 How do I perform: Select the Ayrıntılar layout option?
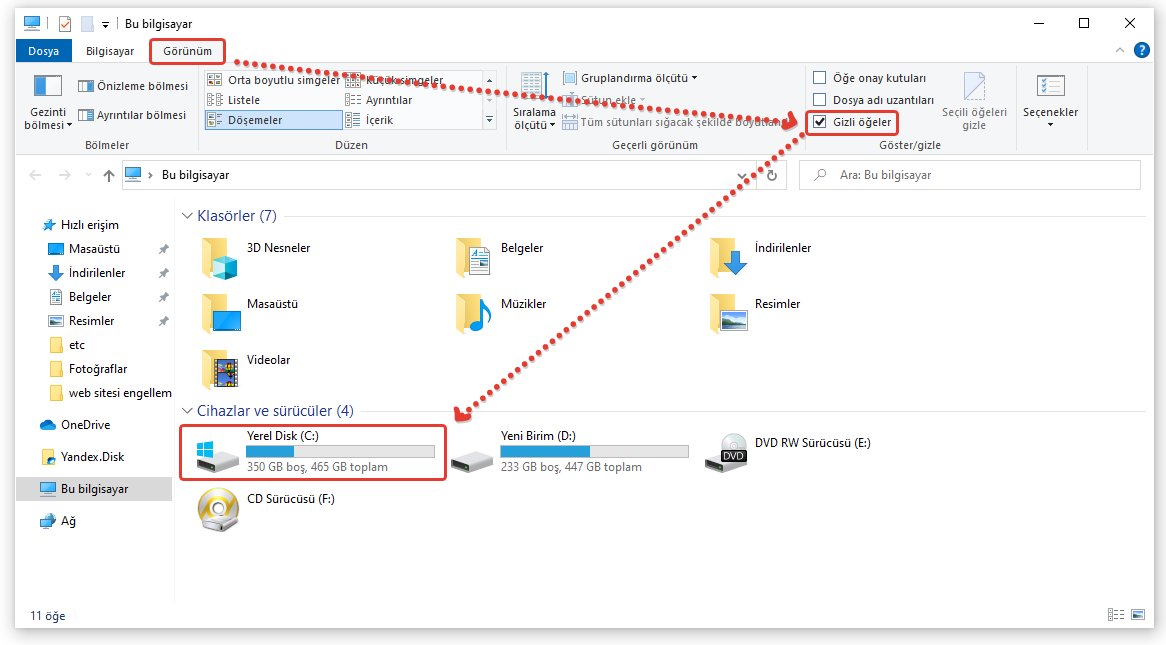(x=388, y=100)
